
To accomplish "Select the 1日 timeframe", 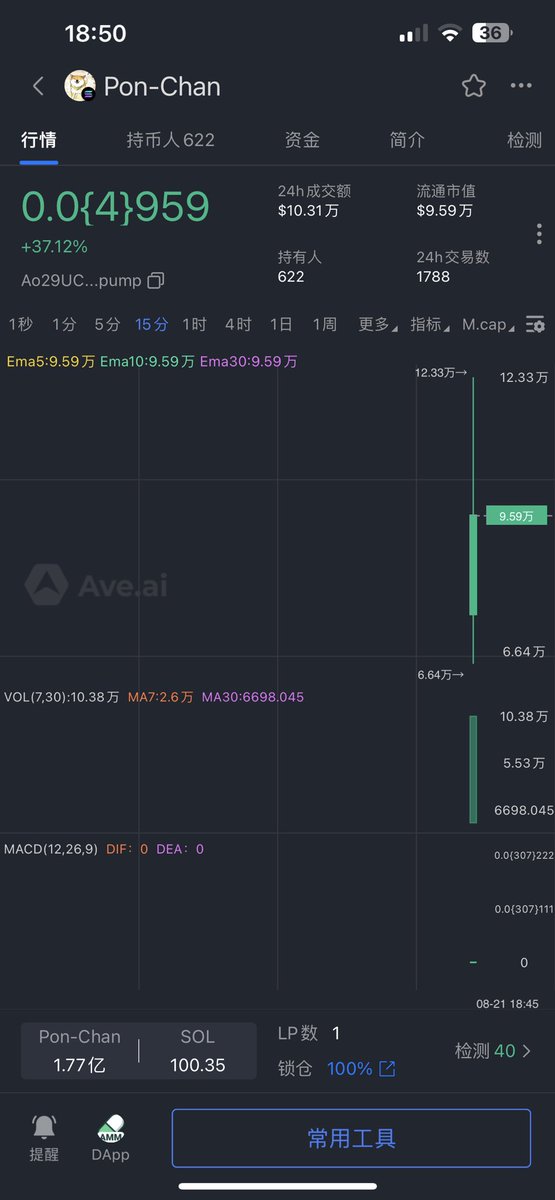I will click(x=281, y=324).
